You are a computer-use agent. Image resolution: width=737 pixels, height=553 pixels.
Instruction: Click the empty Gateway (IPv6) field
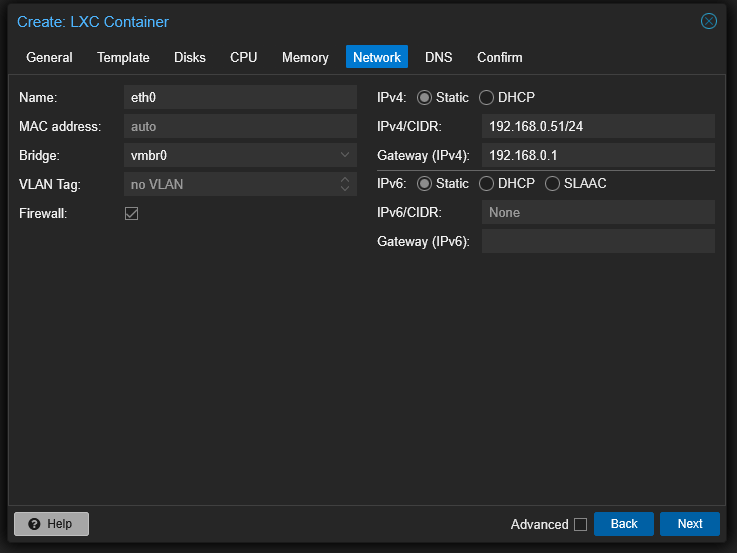598,241
